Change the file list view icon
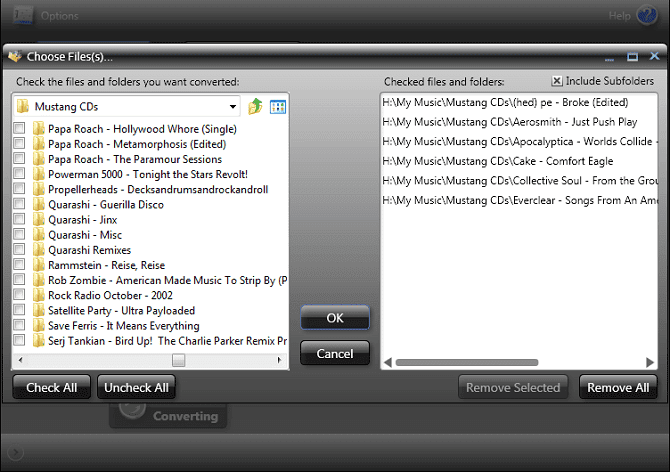670x472 pixels. coord(278,107)
